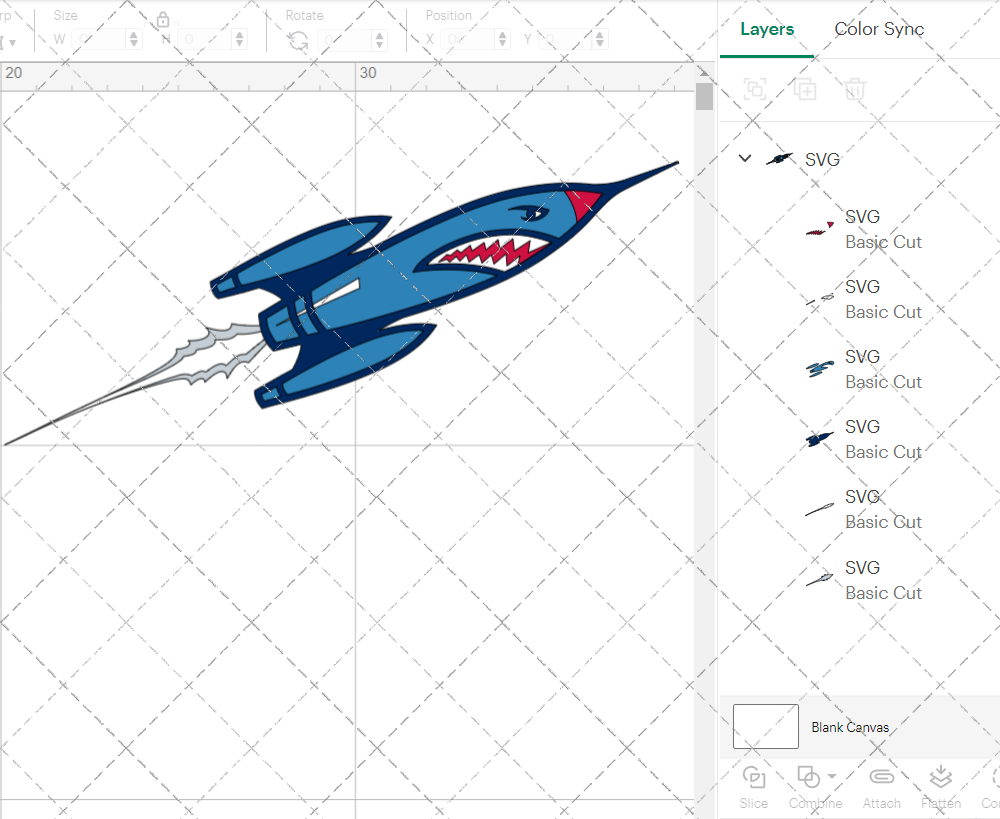
Task: Click the Position Y stepper arrows
Action: click(599, 40)
